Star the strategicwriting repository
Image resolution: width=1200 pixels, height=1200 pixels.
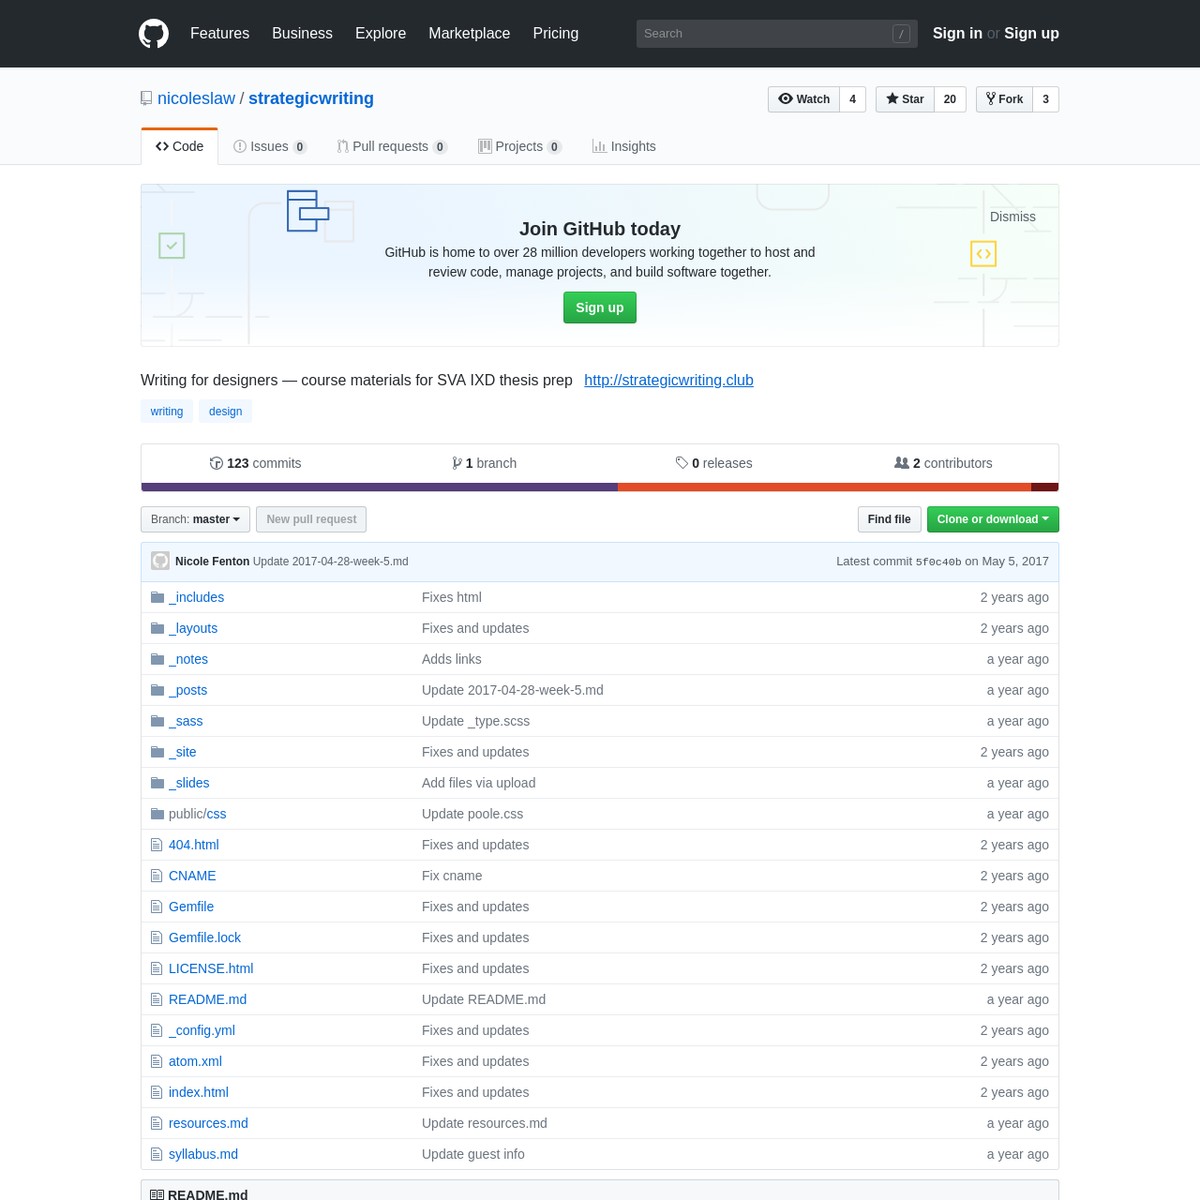point(905,99)
